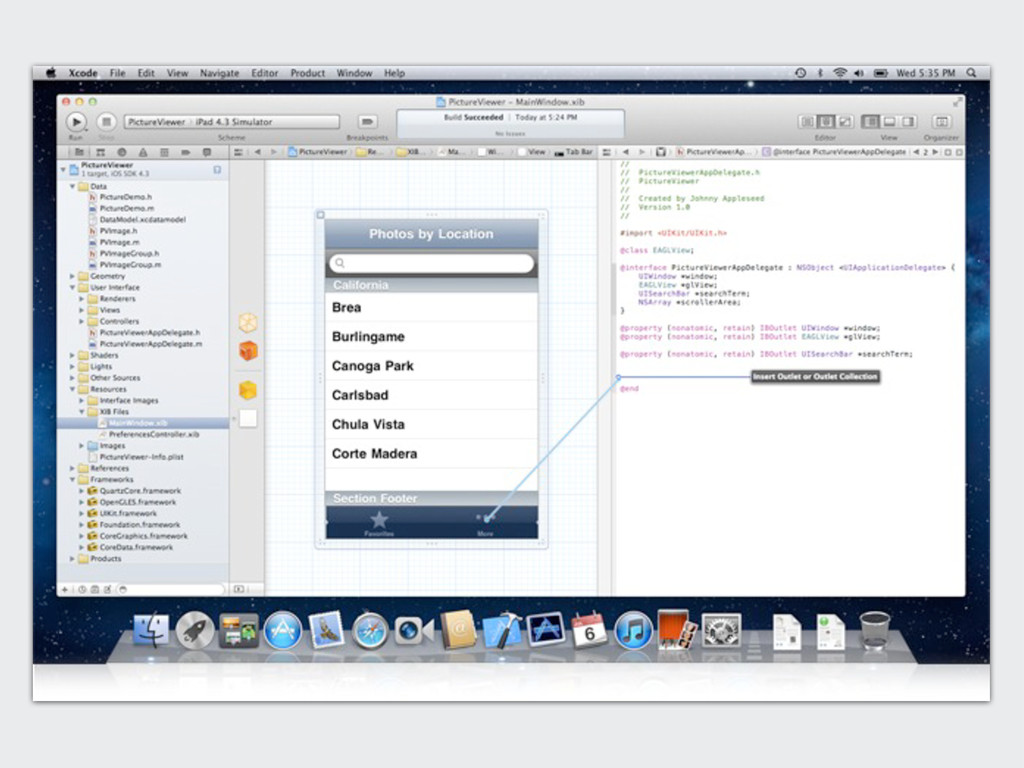Collapse the Data group
The width and height of the screenshot is (1024, 768).
[x=72, y=186]
